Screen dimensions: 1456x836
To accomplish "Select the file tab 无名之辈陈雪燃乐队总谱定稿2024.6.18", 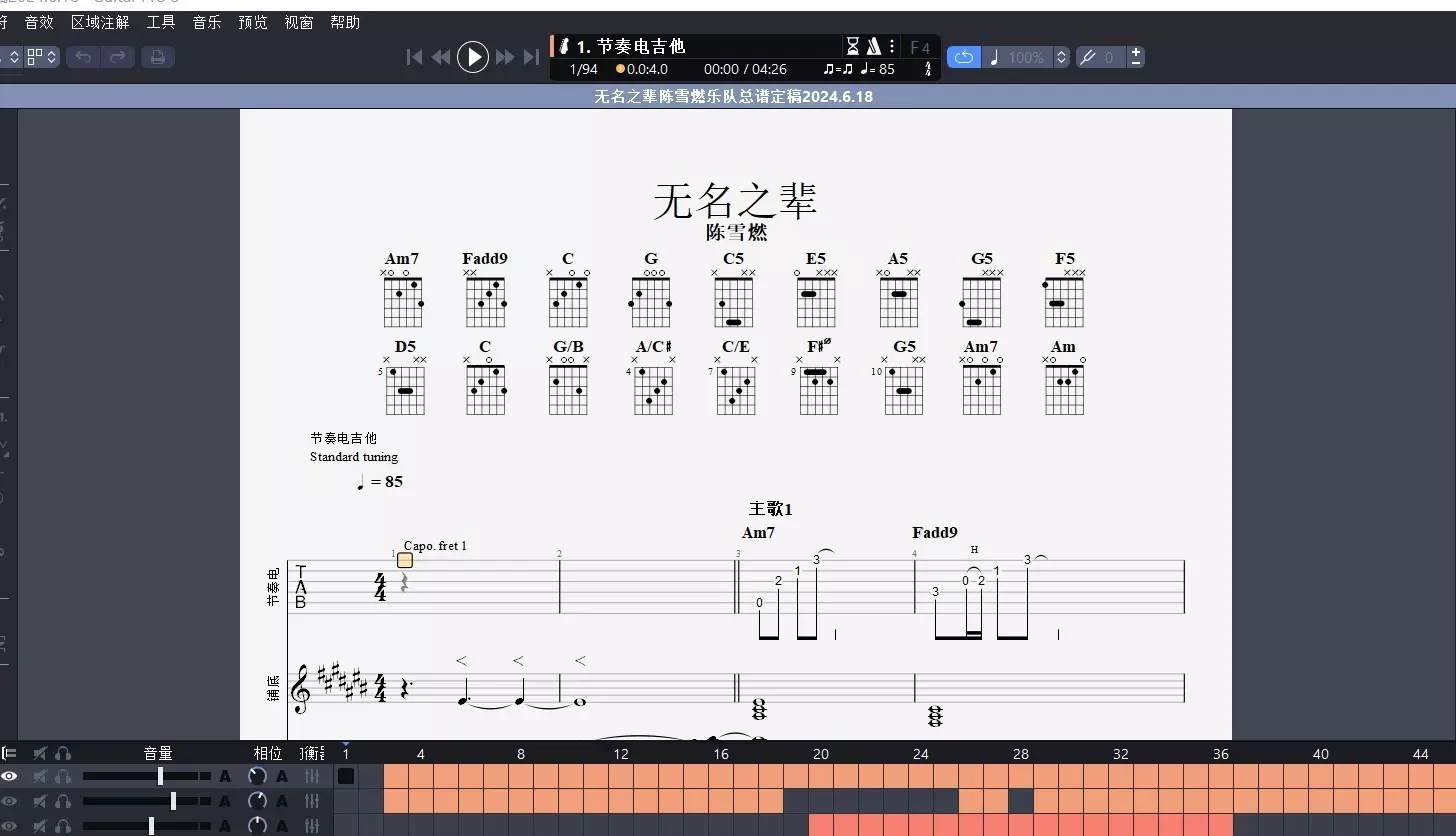I will 733,96.
